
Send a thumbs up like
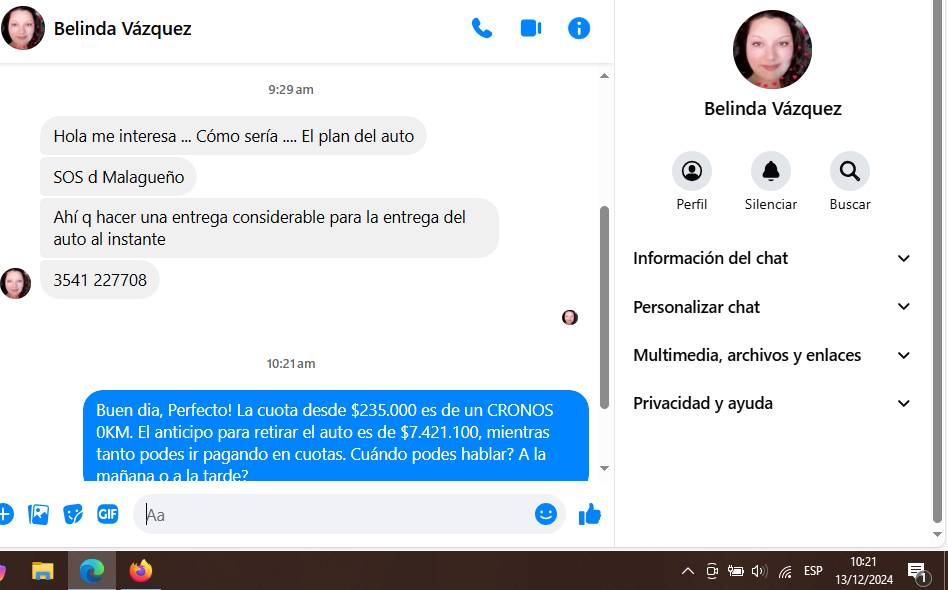(590, 514)
